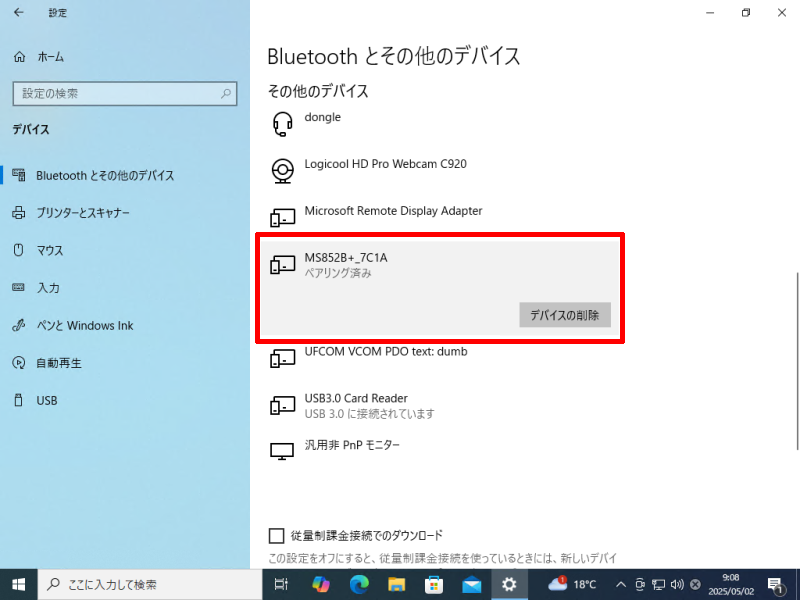The height and width of the screenshot is (600, 800).
Task: Open Microsoft Store from taskbar
Action: click(434, 585)
